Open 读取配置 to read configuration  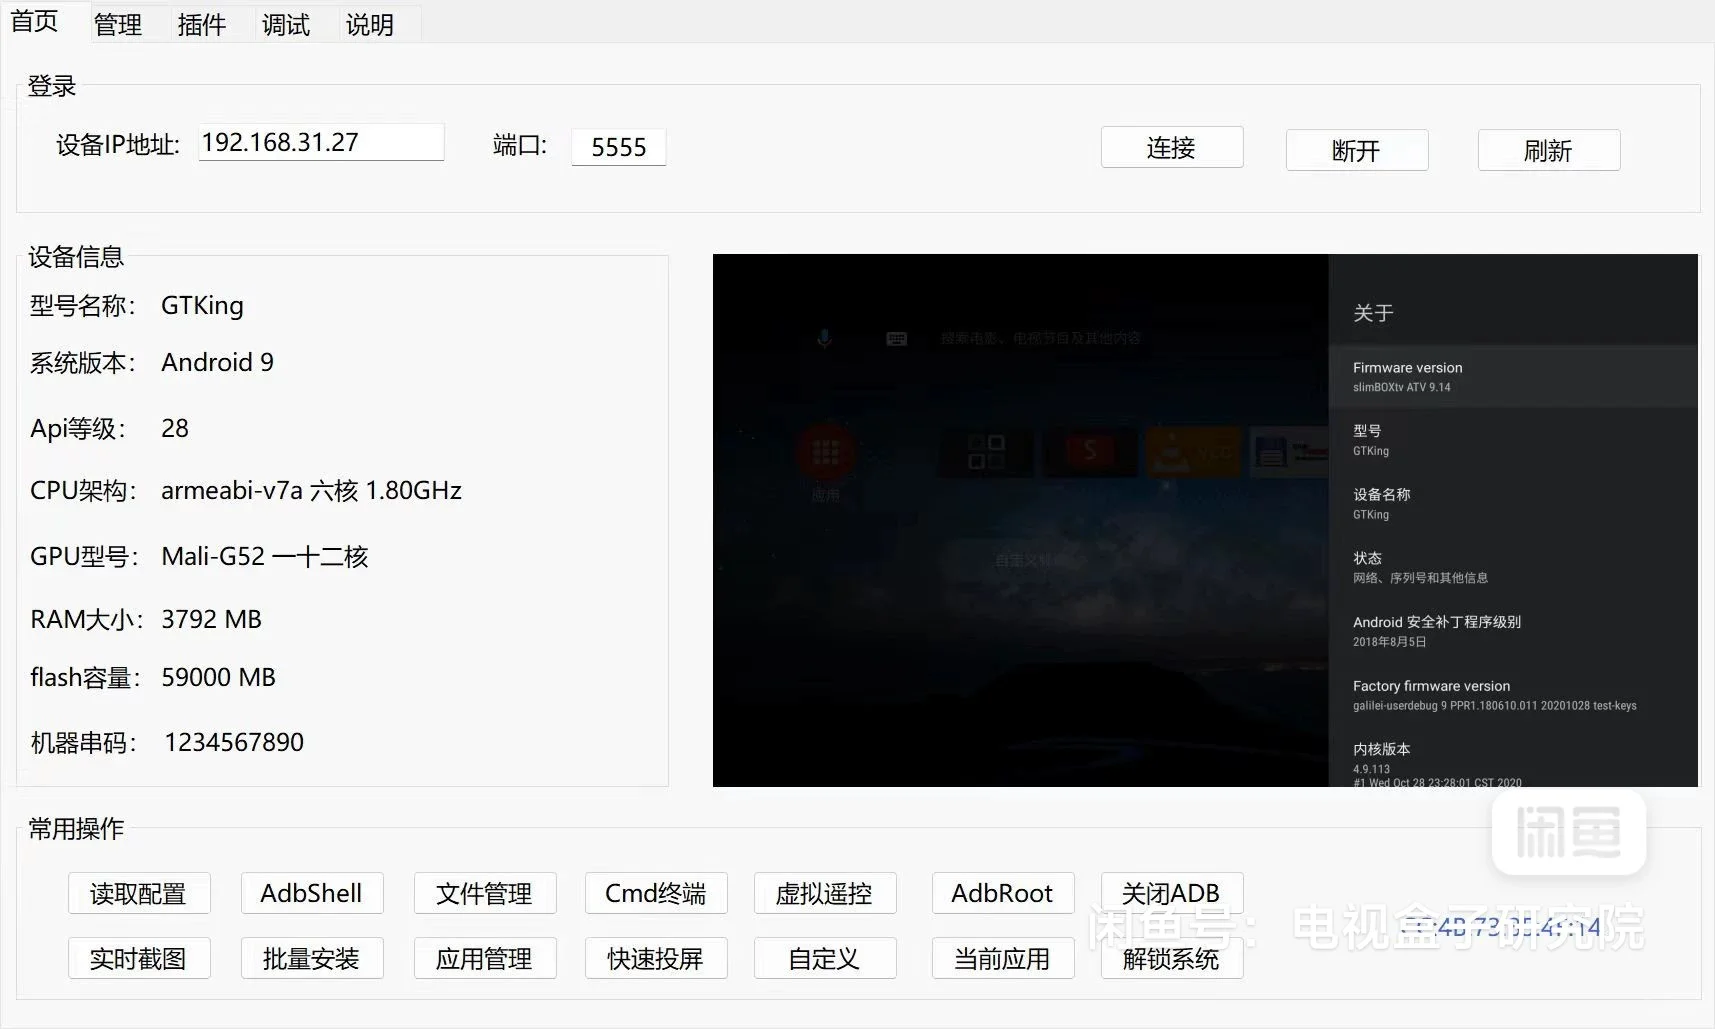coord(139,894)
